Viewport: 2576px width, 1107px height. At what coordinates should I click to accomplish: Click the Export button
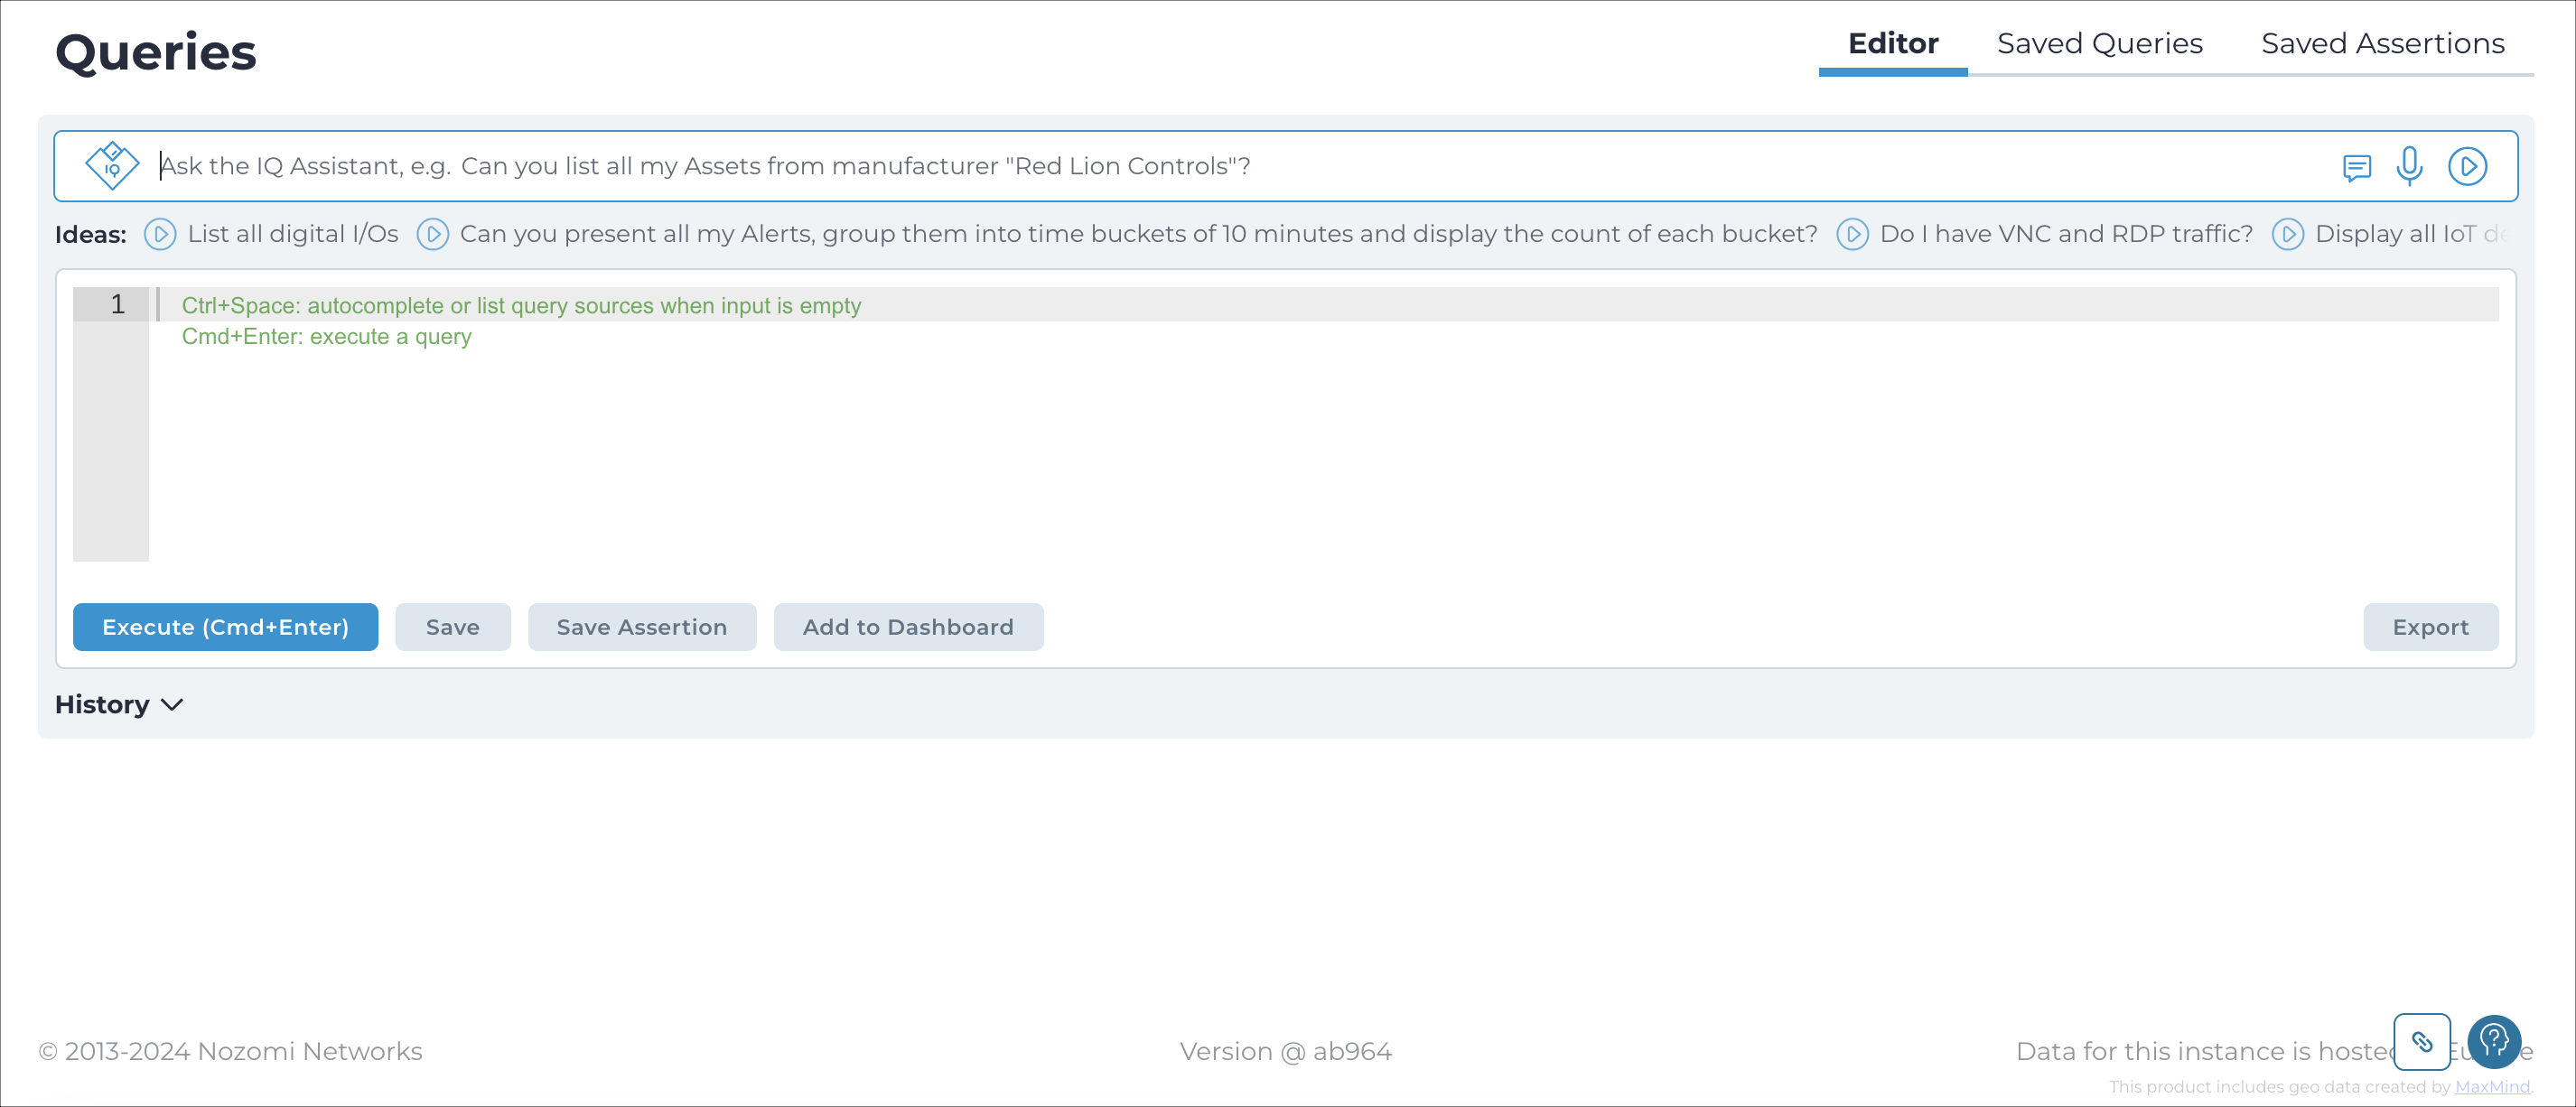click(x=2429, y=627)
